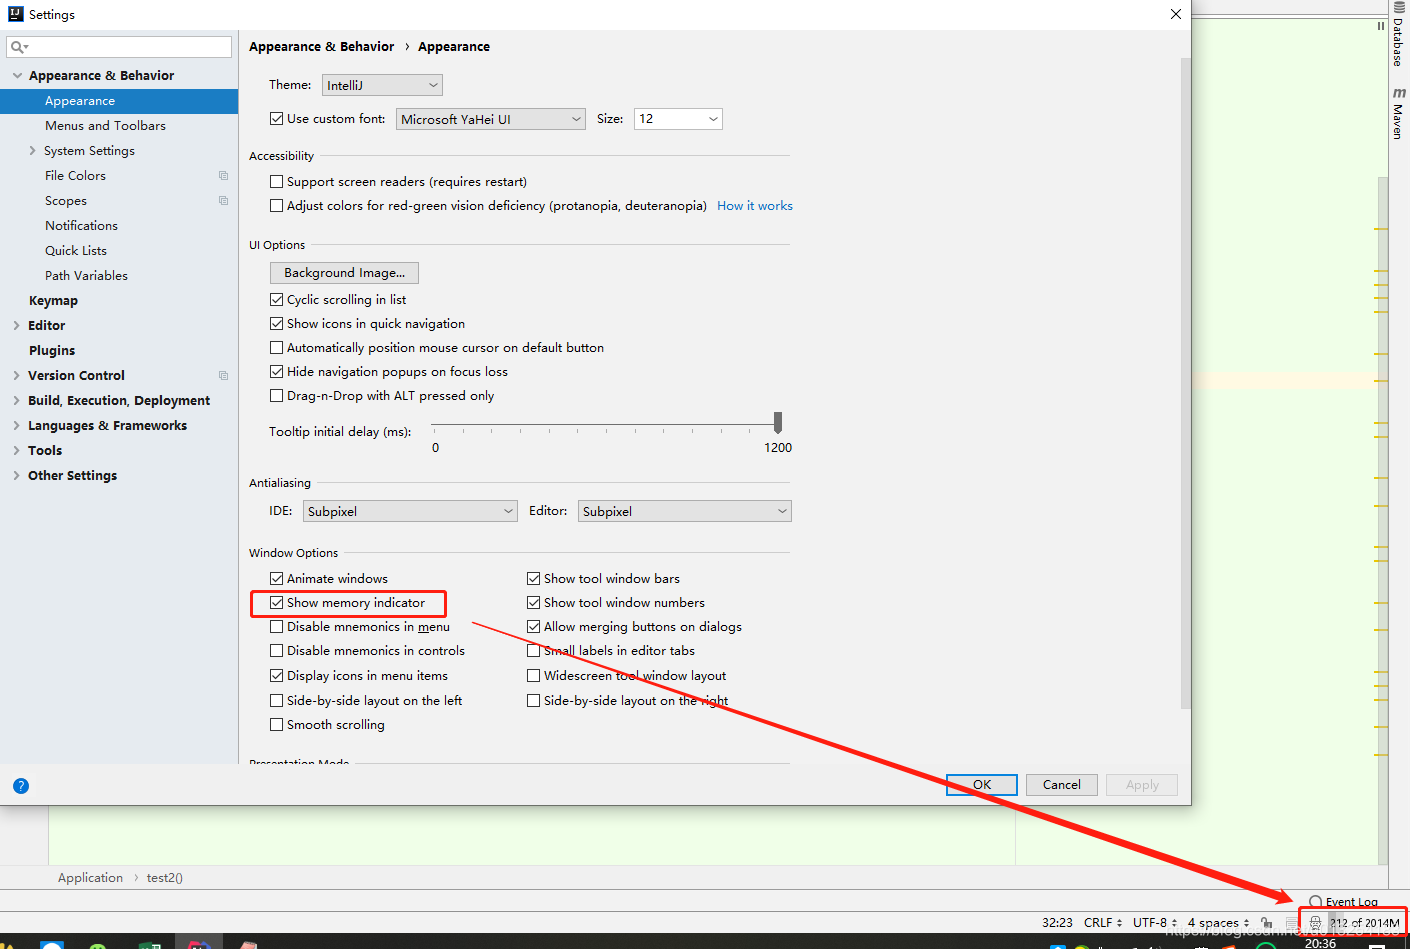Click the memory indicator 212 of 2014M
The height and width of the screenshot is (949, 1410).
point(1364,923)
